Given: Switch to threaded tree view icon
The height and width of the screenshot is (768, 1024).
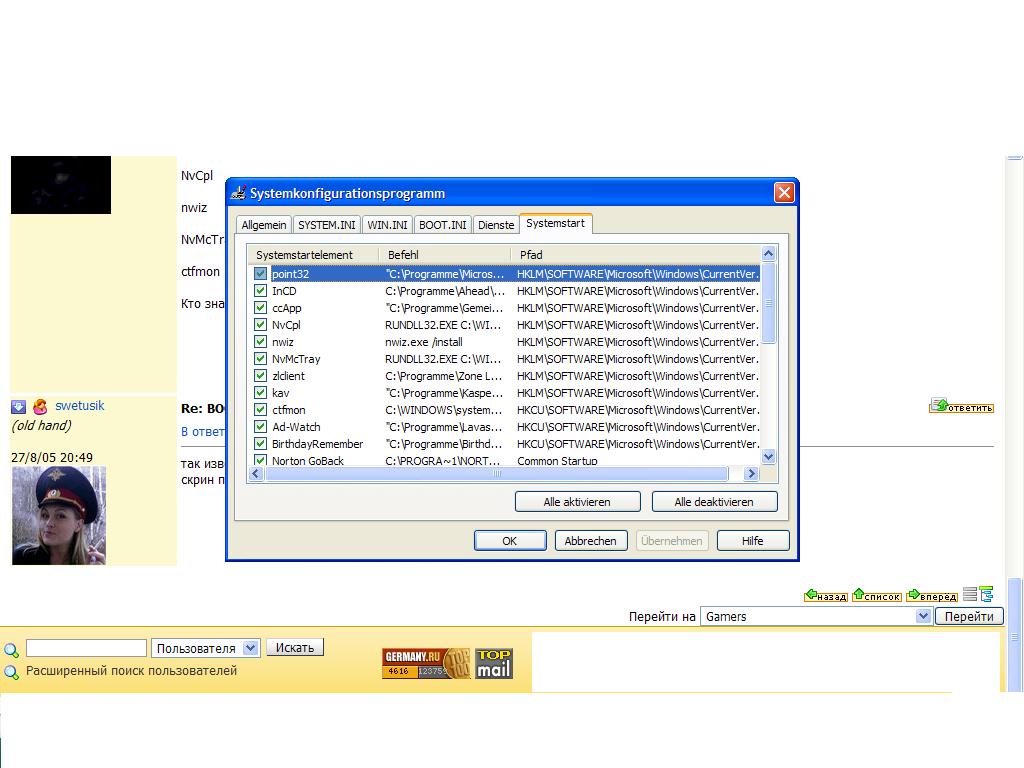Looking at the screenshot, I should [x=986, y=594].
